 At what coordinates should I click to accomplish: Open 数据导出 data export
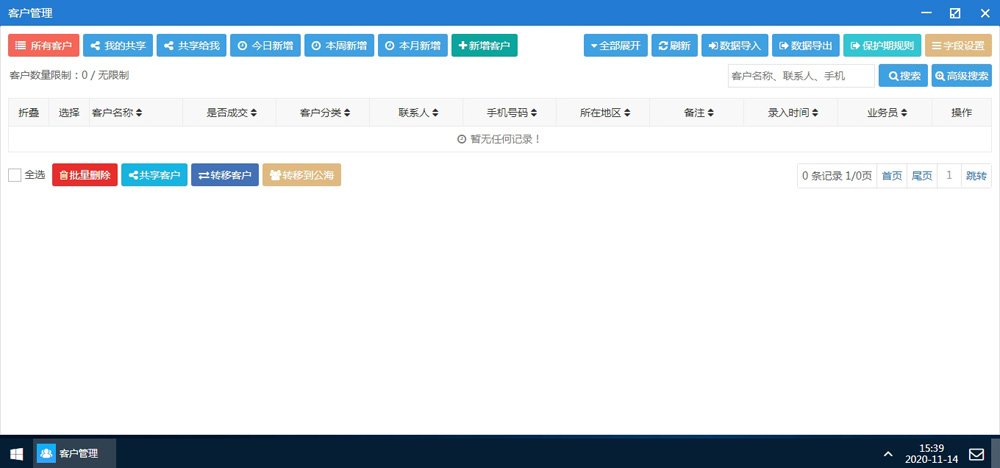click(x=804, y=46)
